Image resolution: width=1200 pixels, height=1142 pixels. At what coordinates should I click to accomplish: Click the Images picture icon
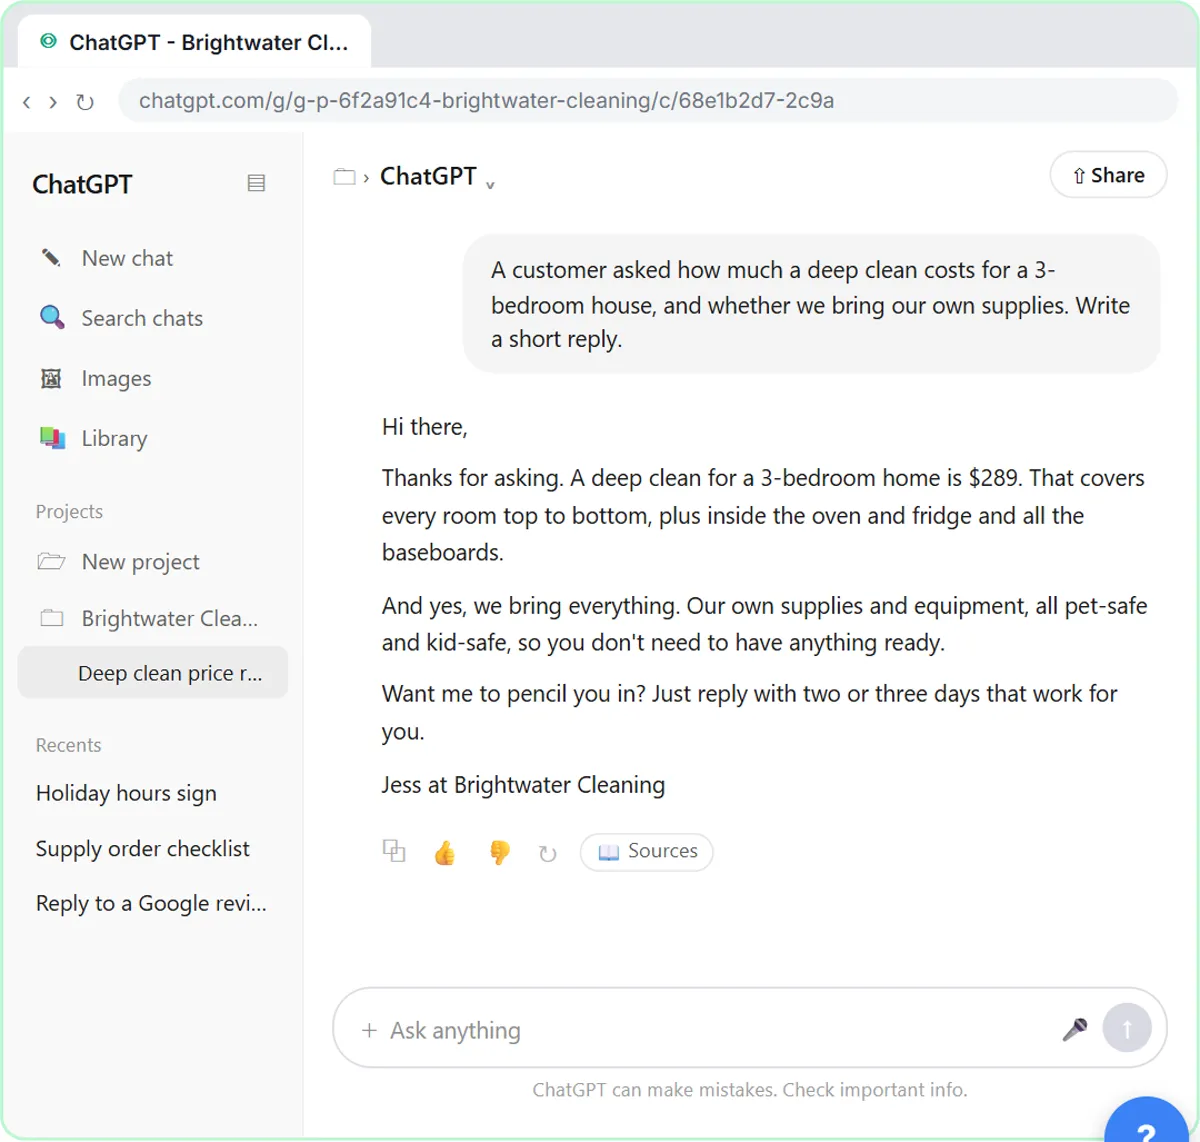[x=51, y=378]
